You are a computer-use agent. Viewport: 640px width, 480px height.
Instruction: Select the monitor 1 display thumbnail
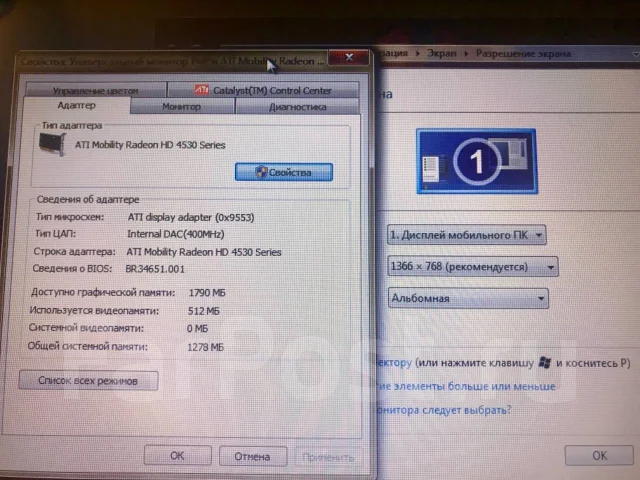476,161
